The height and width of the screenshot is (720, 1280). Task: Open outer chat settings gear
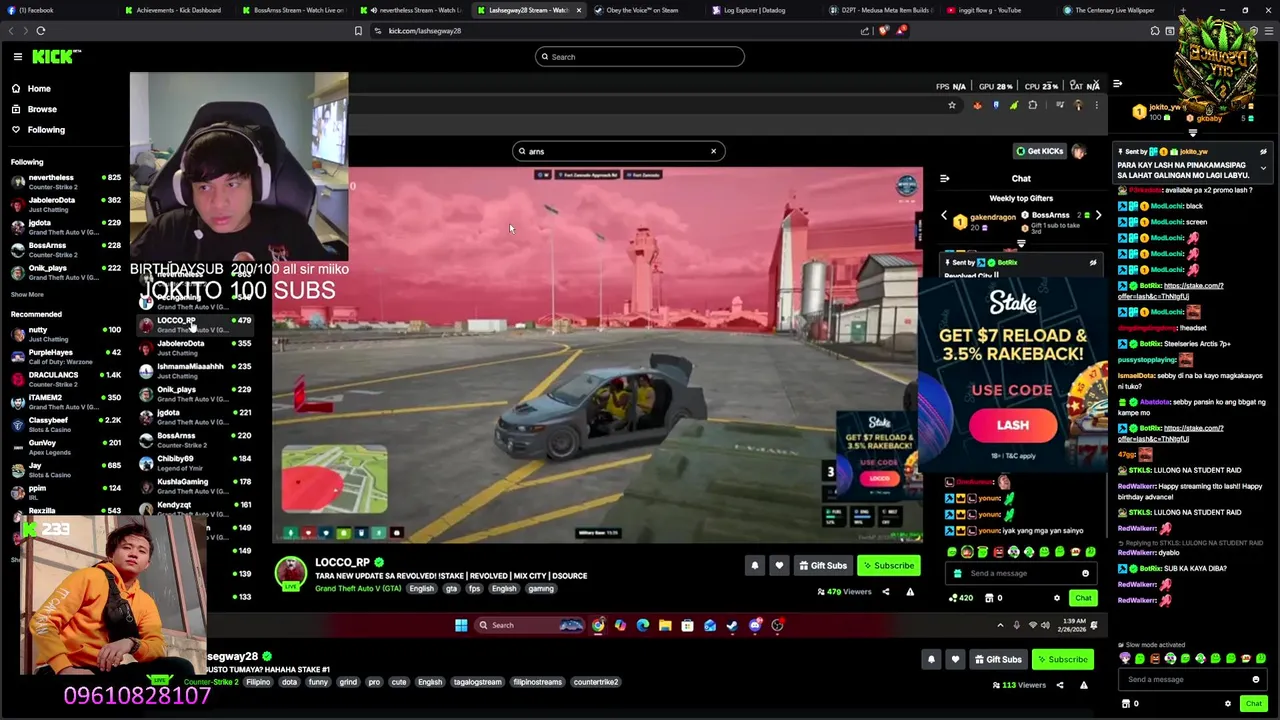(x=1228, y=704)
